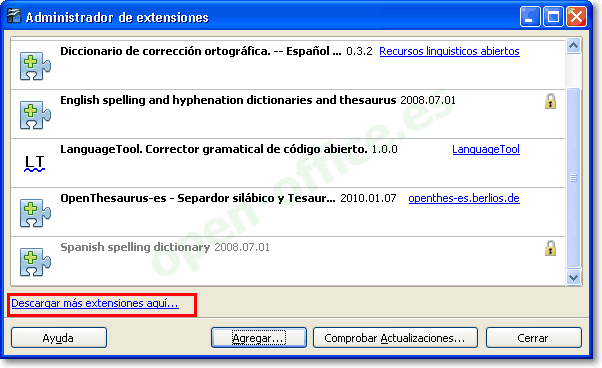Click the Ayuda button

tap(59, 338)
